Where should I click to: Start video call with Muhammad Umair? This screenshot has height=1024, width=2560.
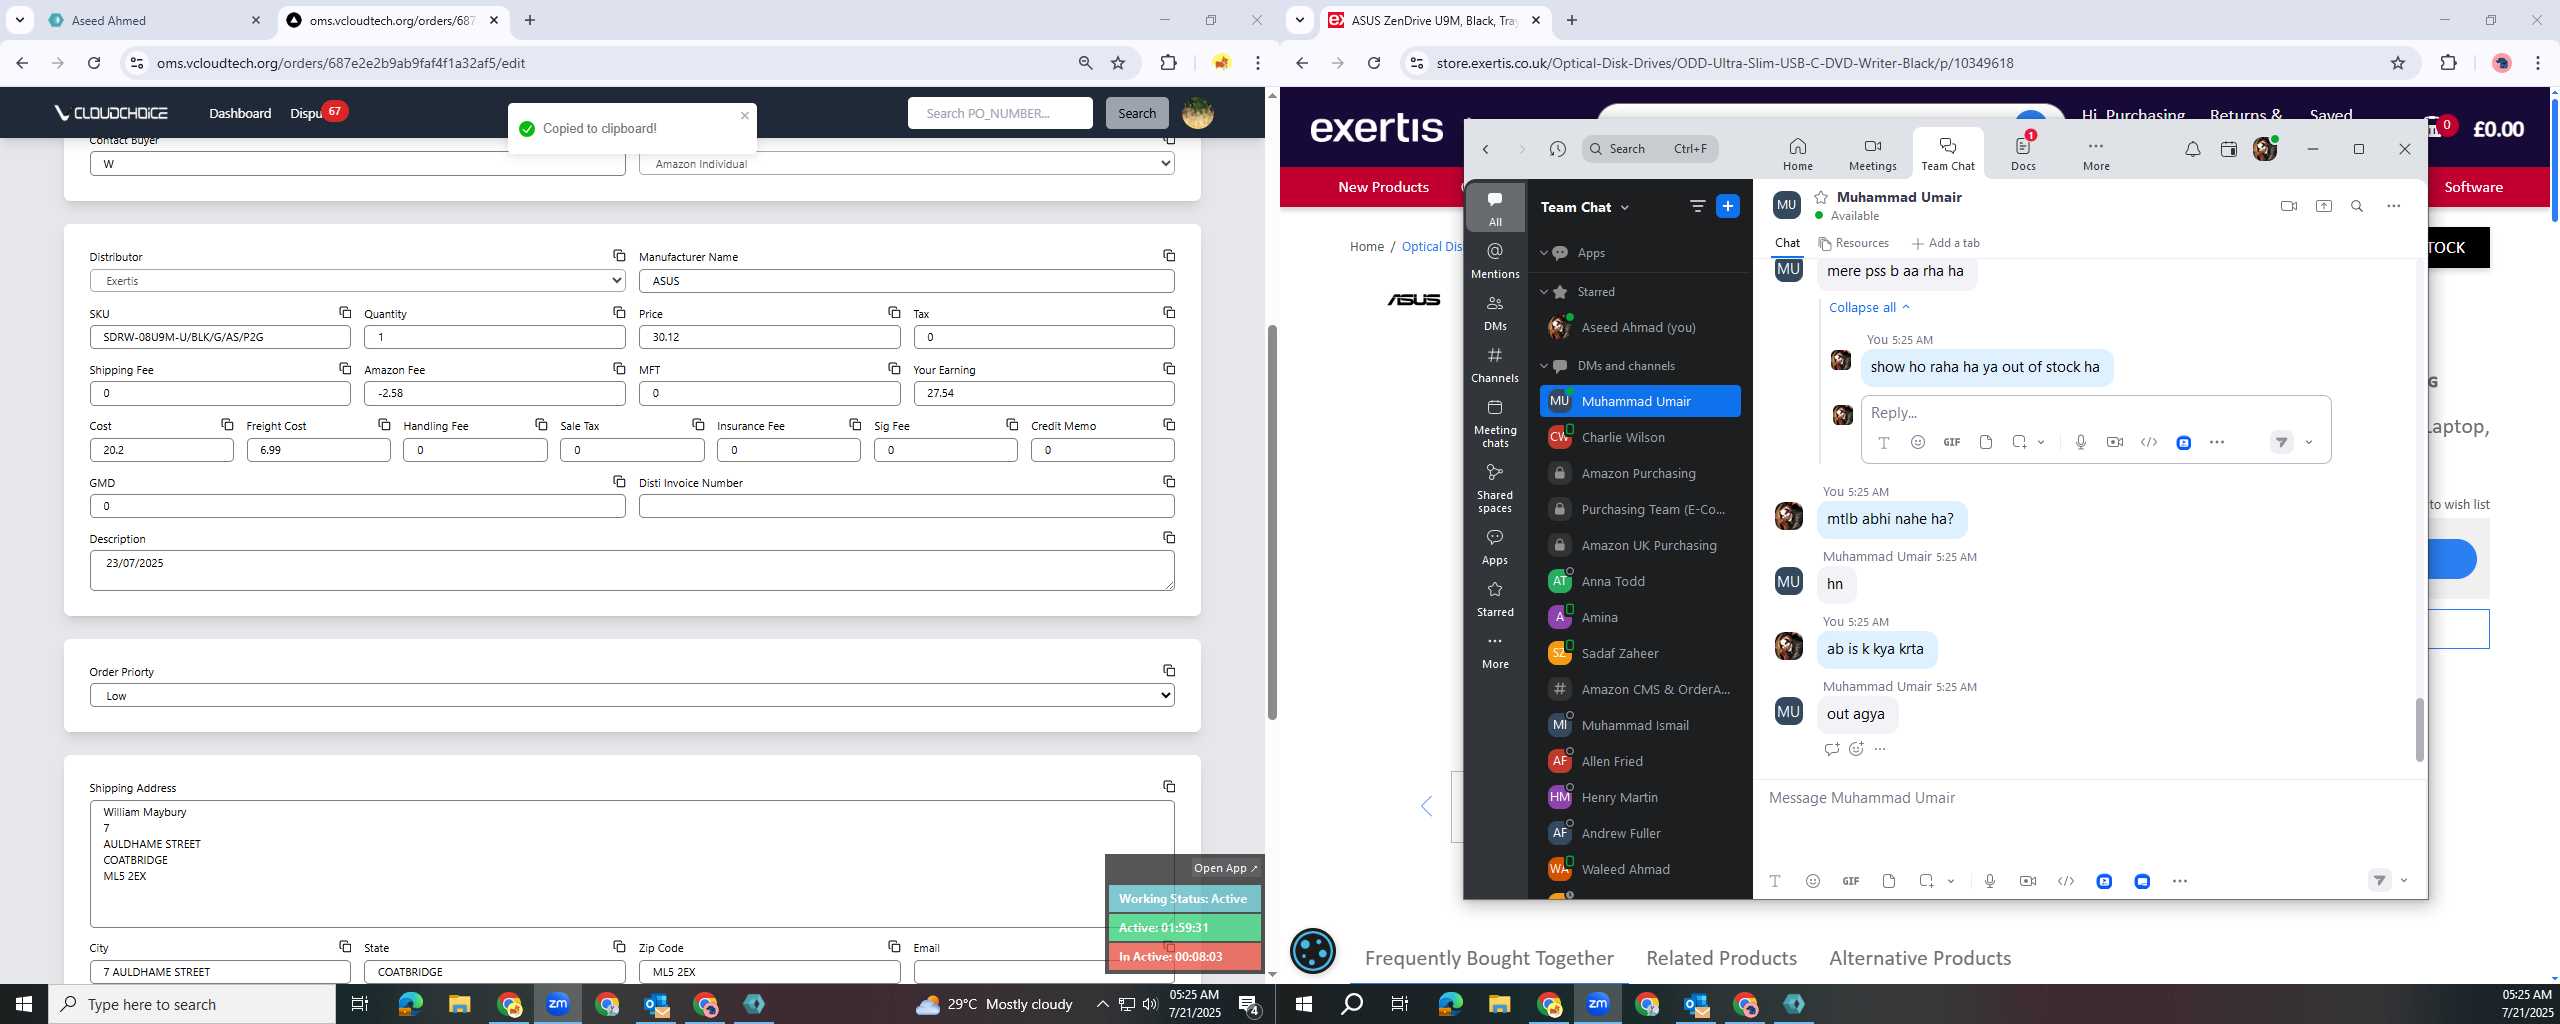tap(2289, 206)
